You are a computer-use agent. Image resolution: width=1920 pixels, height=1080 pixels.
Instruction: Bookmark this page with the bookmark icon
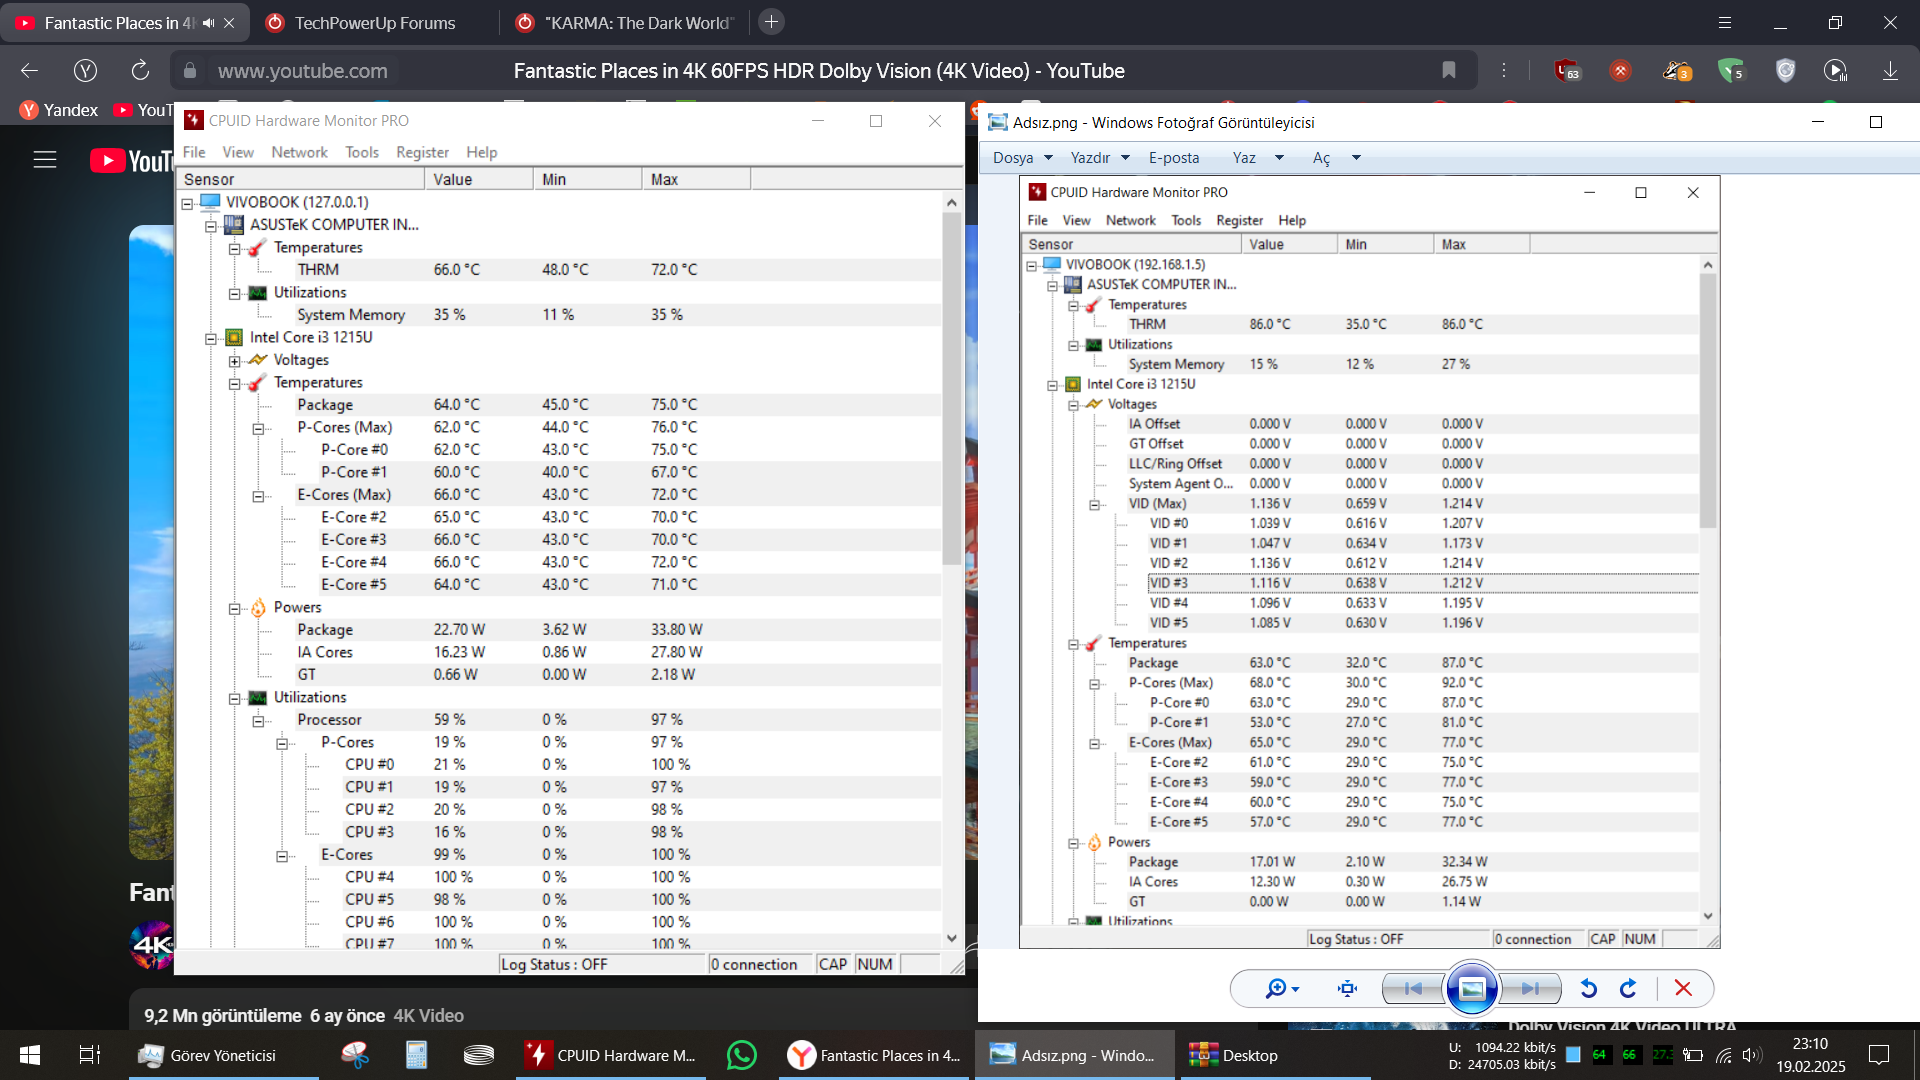pyautogui.click(x=1448, y=70)
